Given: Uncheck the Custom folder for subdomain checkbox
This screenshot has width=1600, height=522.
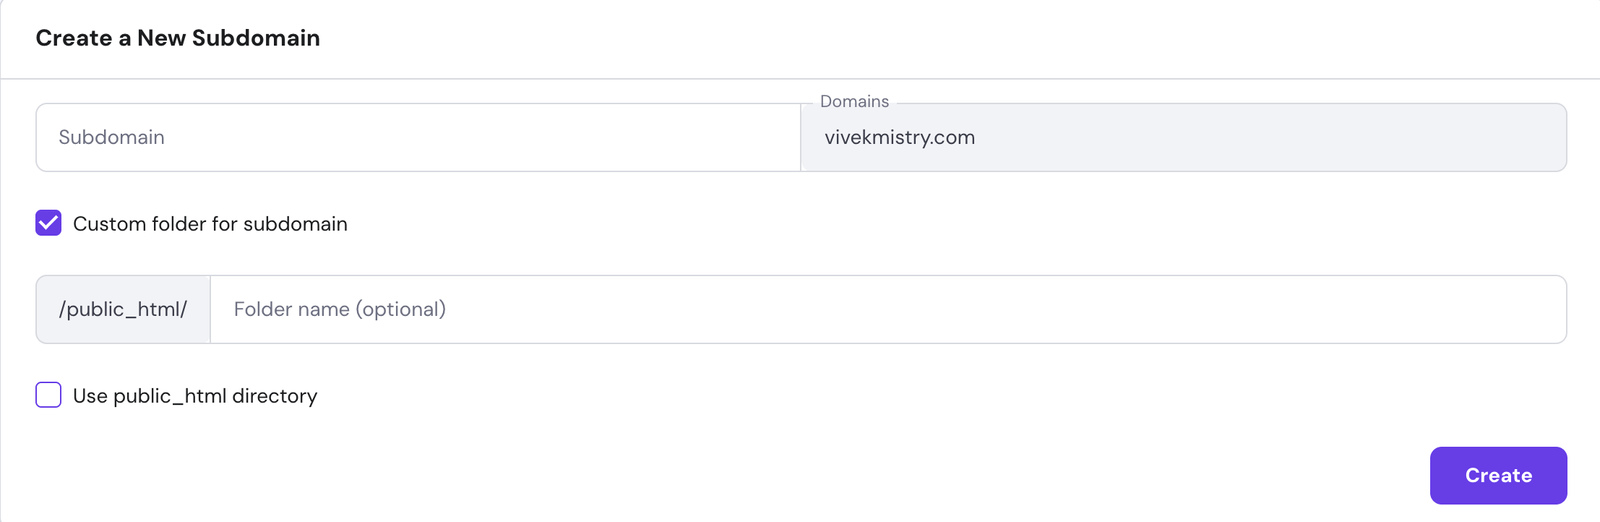Looking at the screenshot, I should point(48,223).
